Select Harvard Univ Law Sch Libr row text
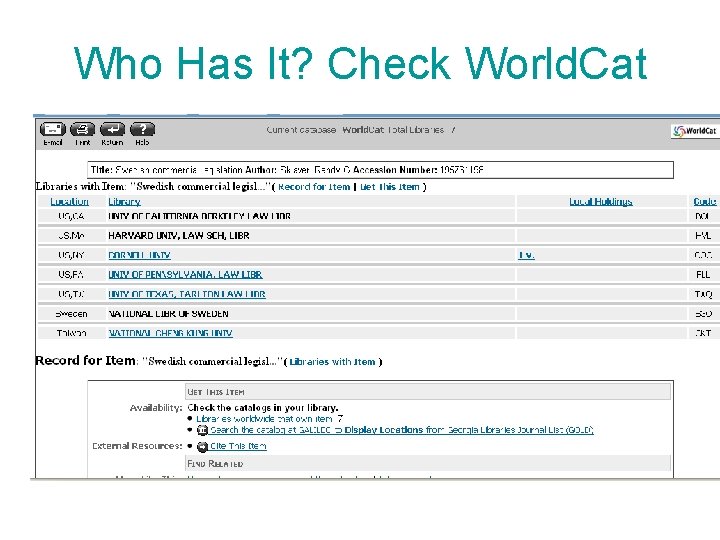720x540 pixels. click(x=179, y=236)
